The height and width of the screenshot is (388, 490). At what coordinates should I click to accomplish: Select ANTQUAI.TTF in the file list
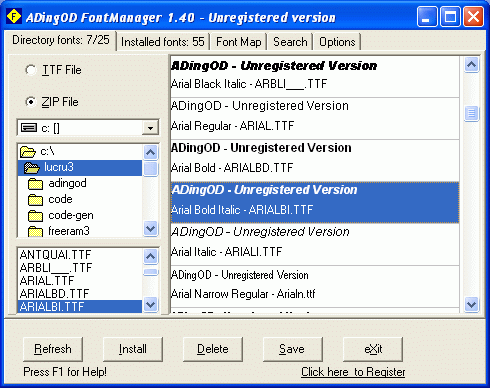pos(80,255)
